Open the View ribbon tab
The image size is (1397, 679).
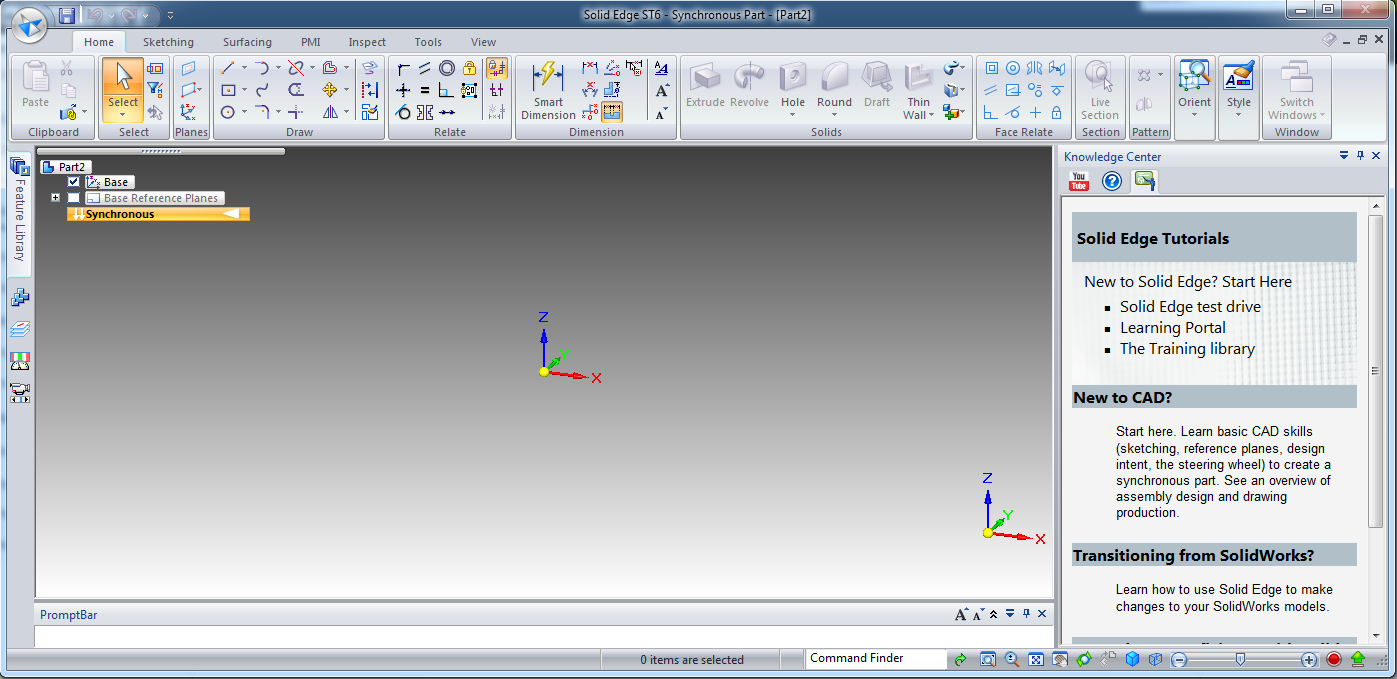tap(483, 42)
